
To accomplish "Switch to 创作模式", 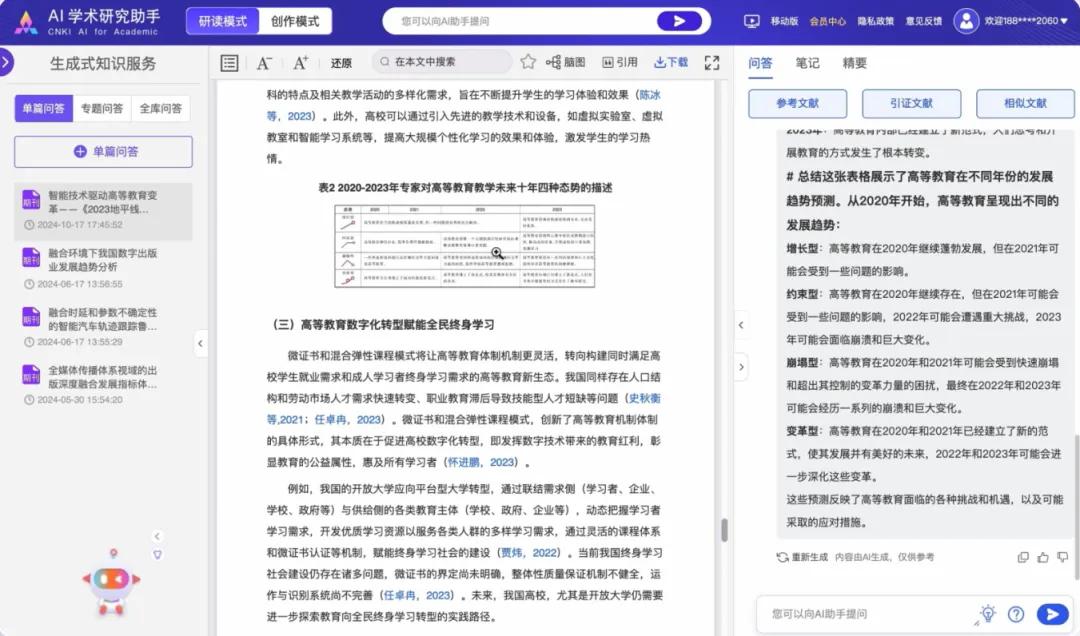I will (x=295, y=21).
